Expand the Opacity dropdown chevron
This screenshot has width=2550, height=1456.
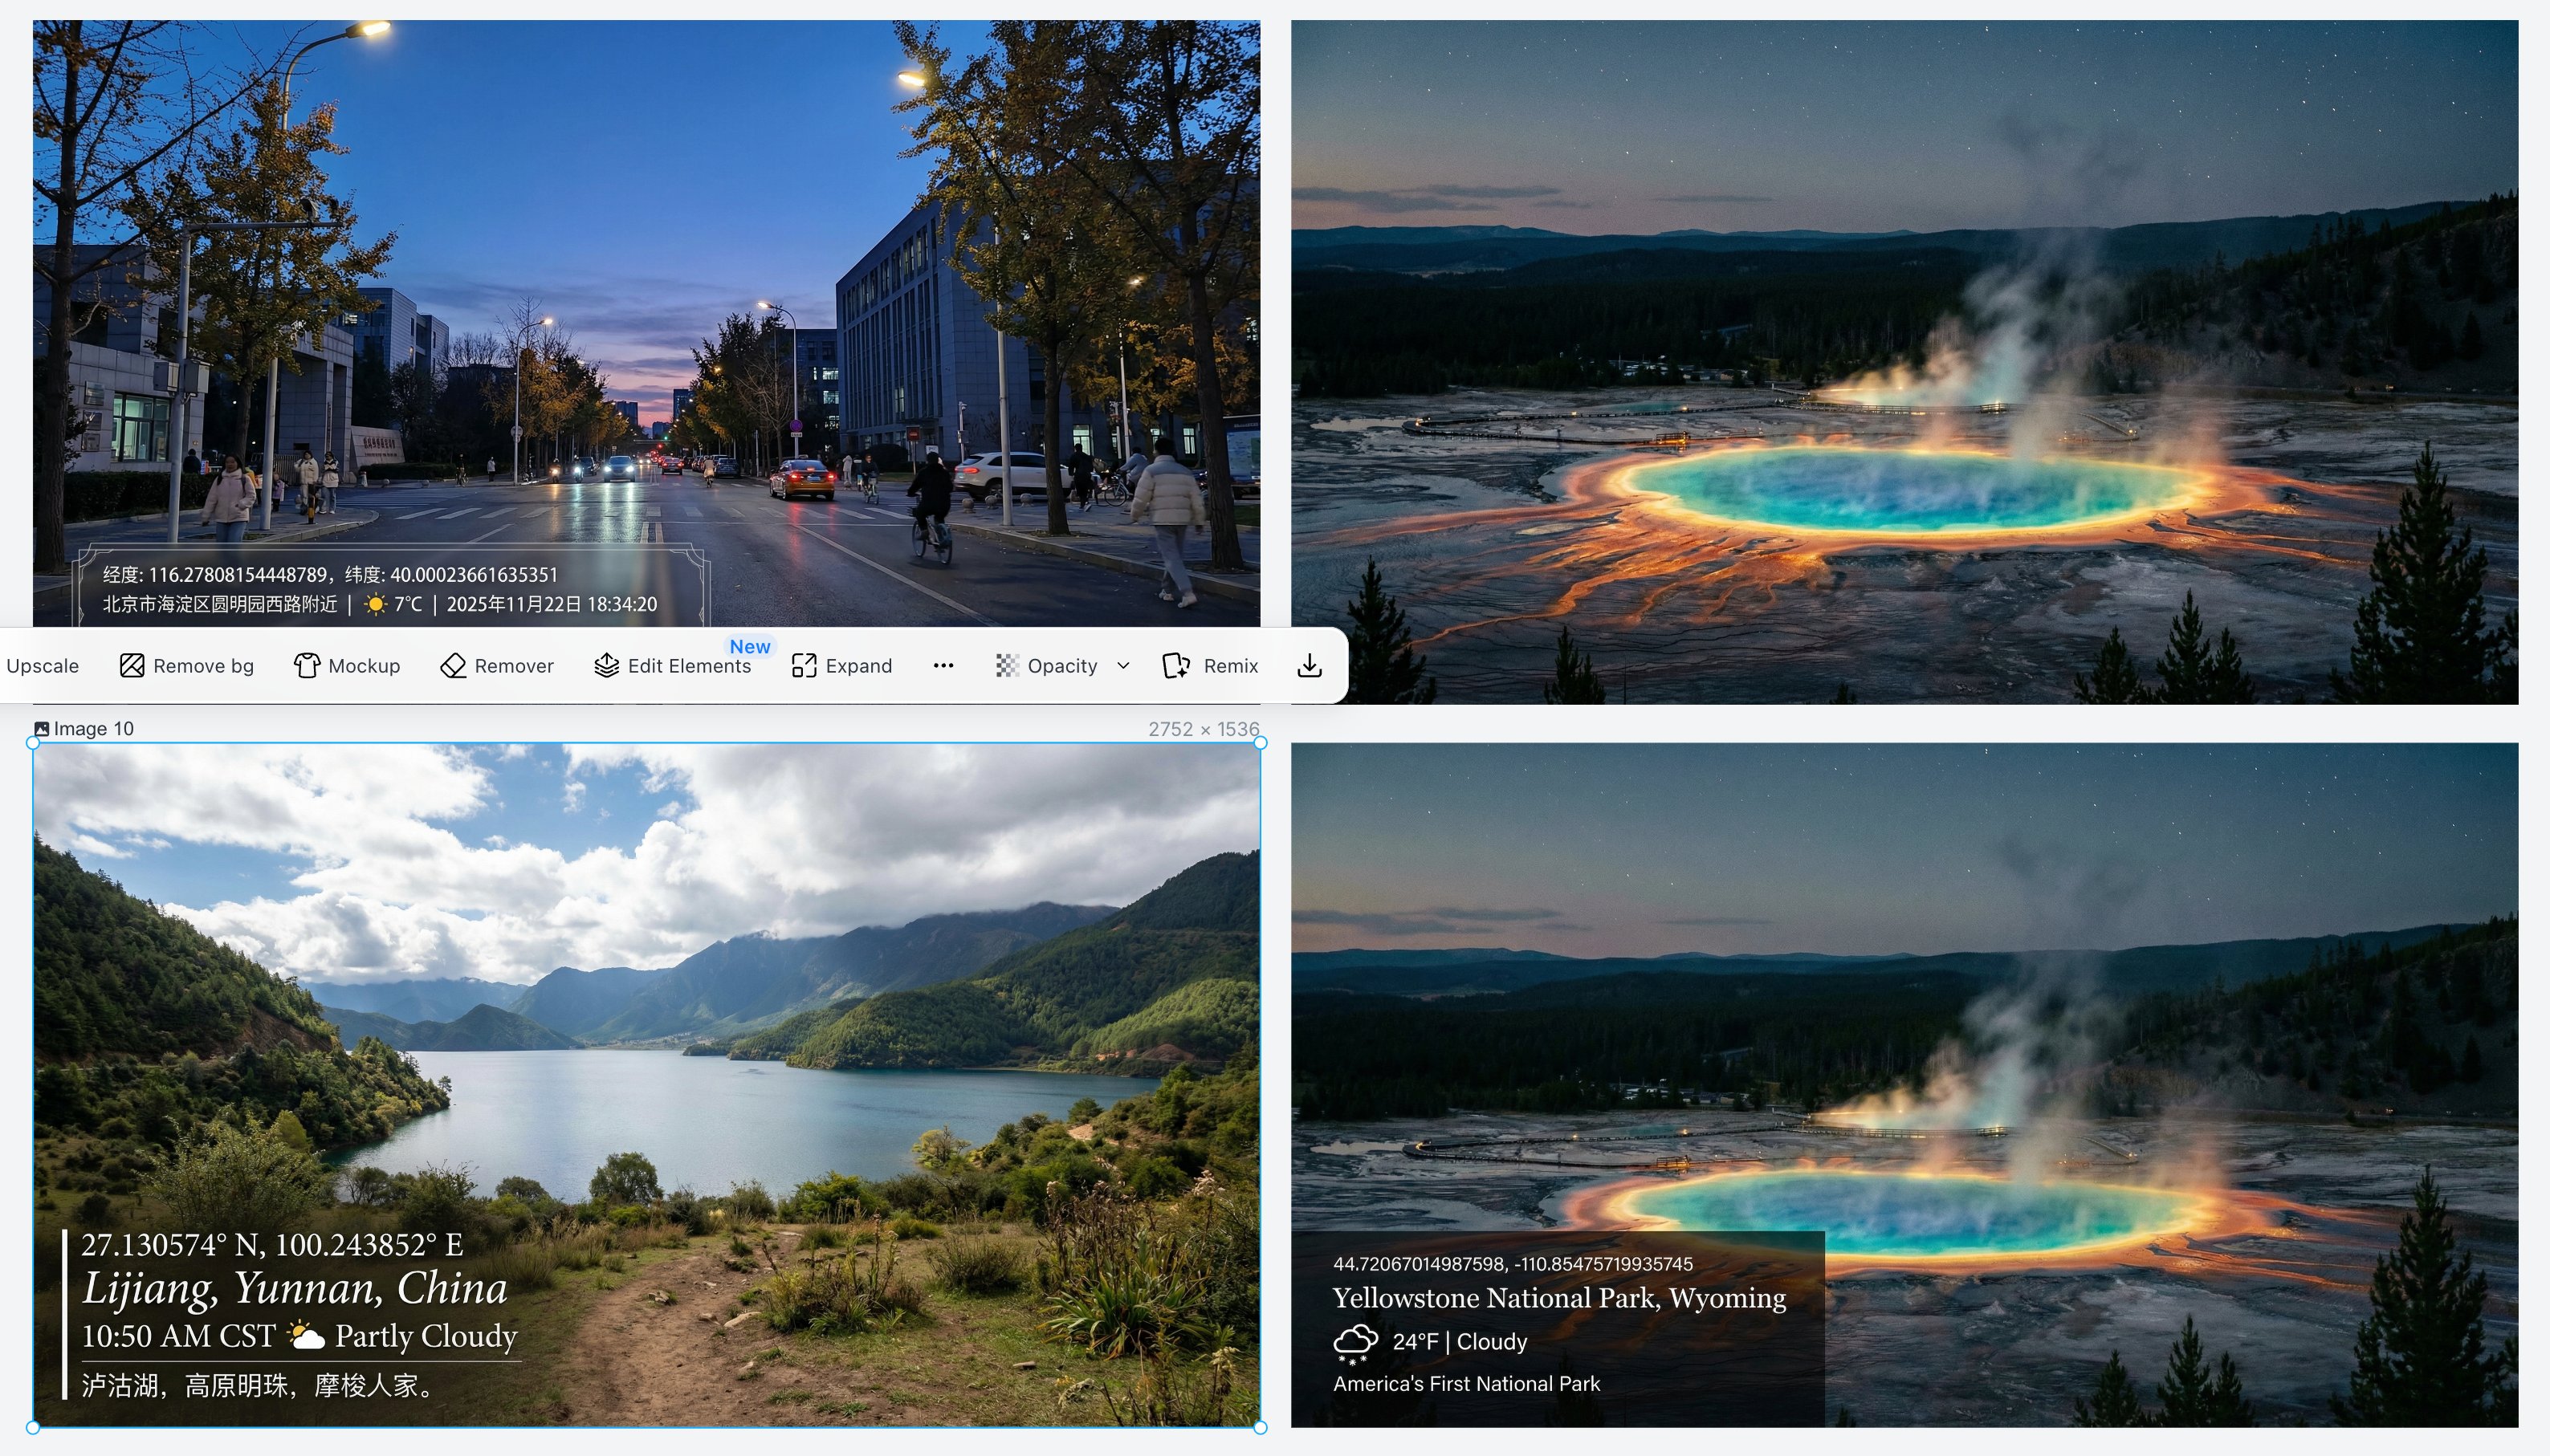tap(1123, 666)
